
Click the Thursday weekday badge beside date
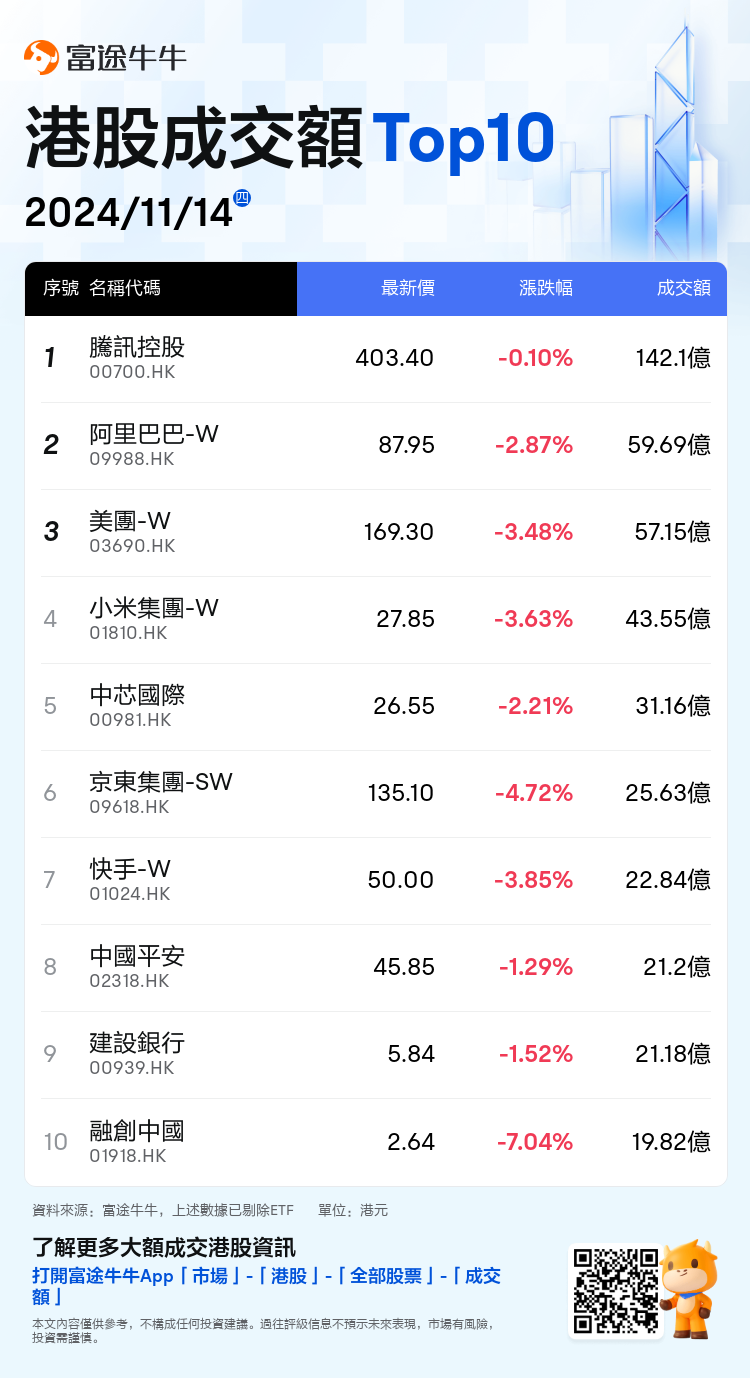click(x=241, y=198)
